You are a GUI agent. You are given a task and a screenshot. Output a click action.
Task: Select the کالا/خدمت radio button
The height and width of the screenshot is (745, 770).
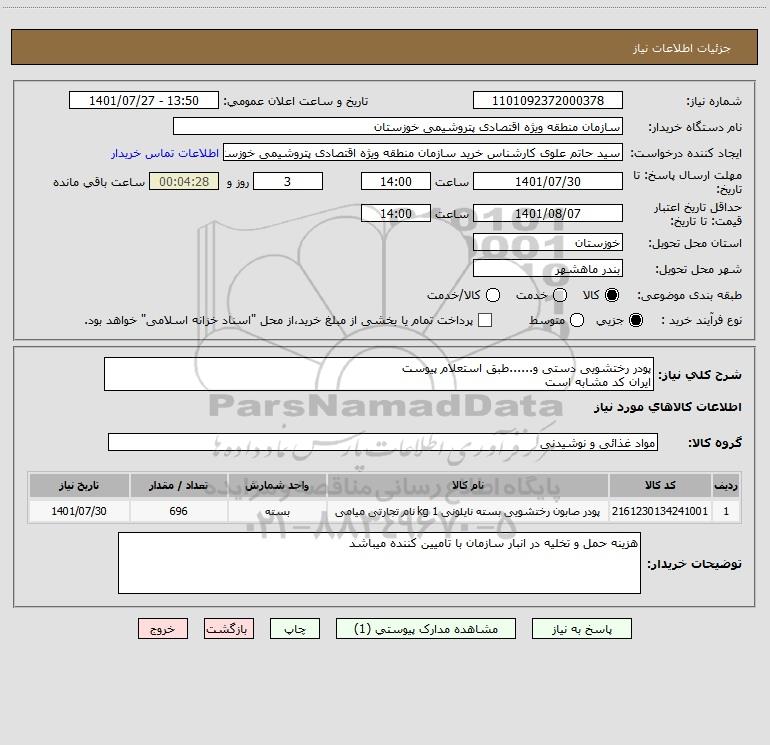493,295
